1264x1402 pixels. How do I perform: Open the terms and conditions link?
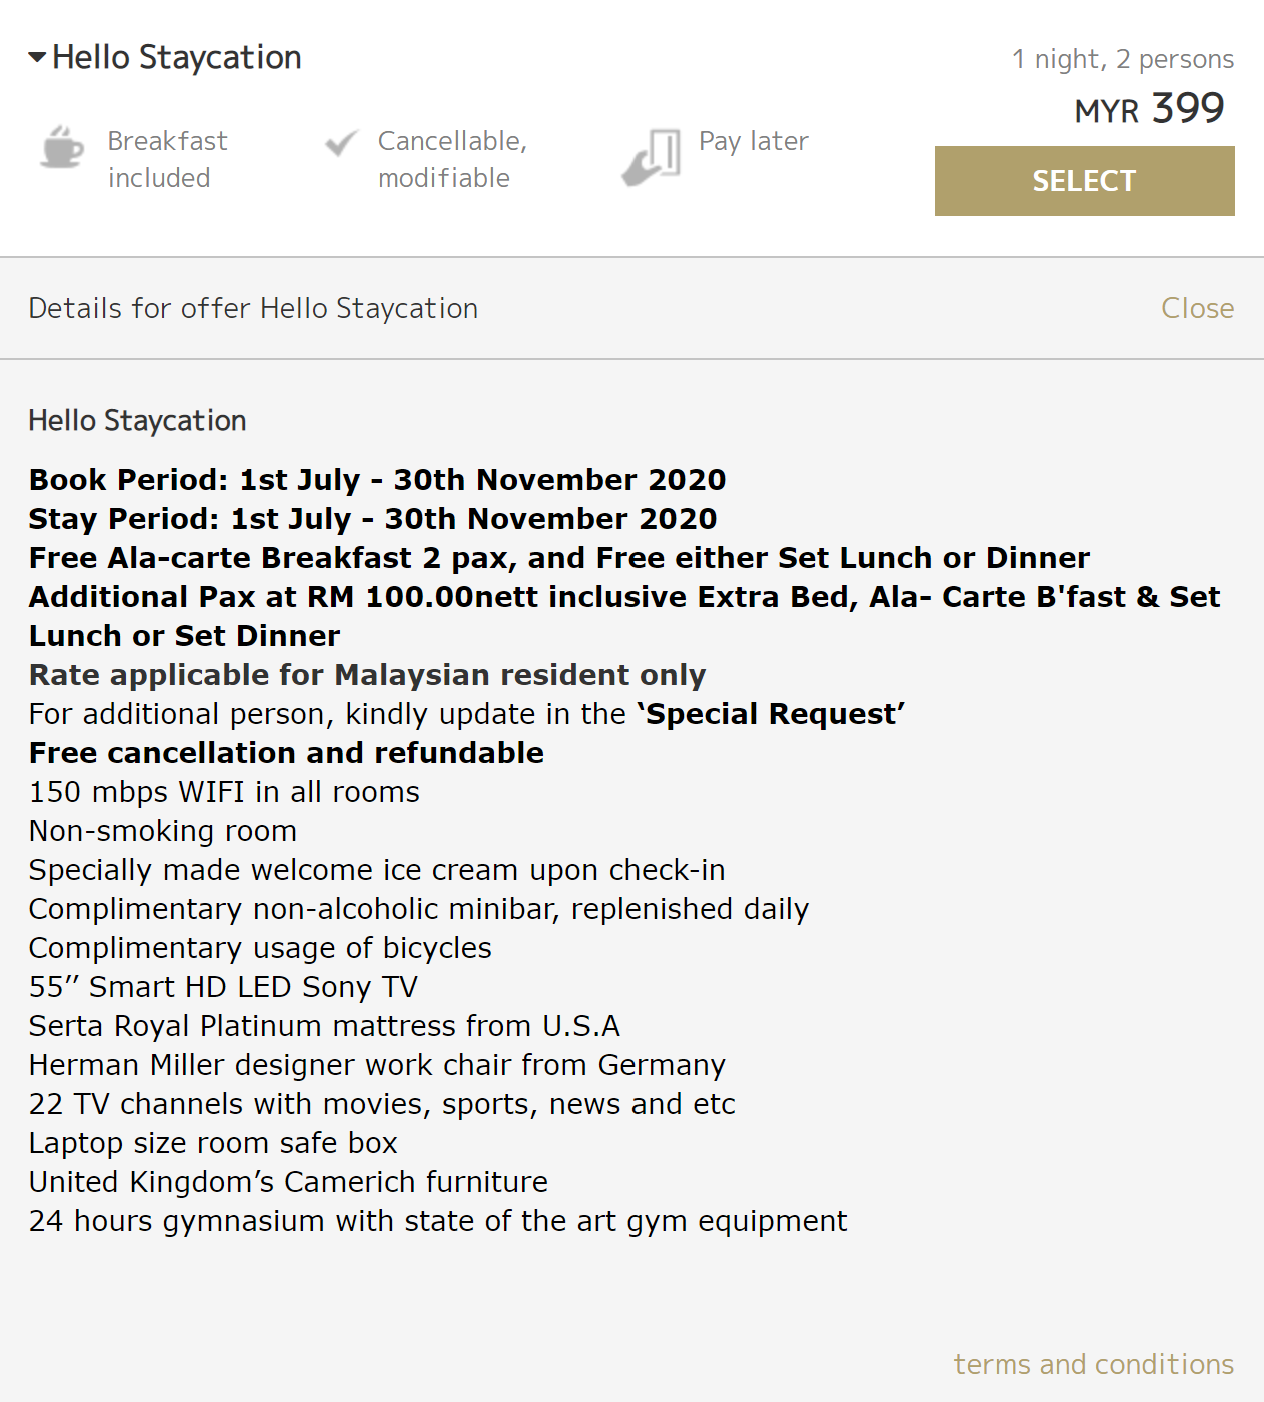1093,1364
